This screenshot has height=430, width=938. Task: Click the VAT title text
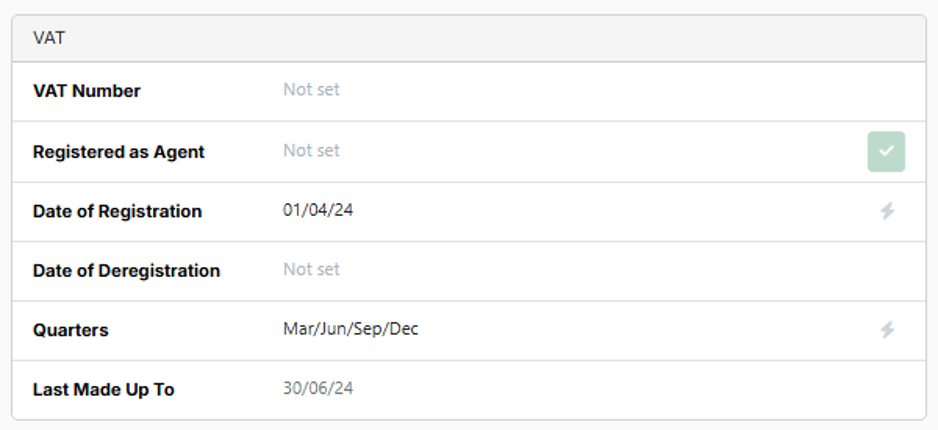[49, 38]
